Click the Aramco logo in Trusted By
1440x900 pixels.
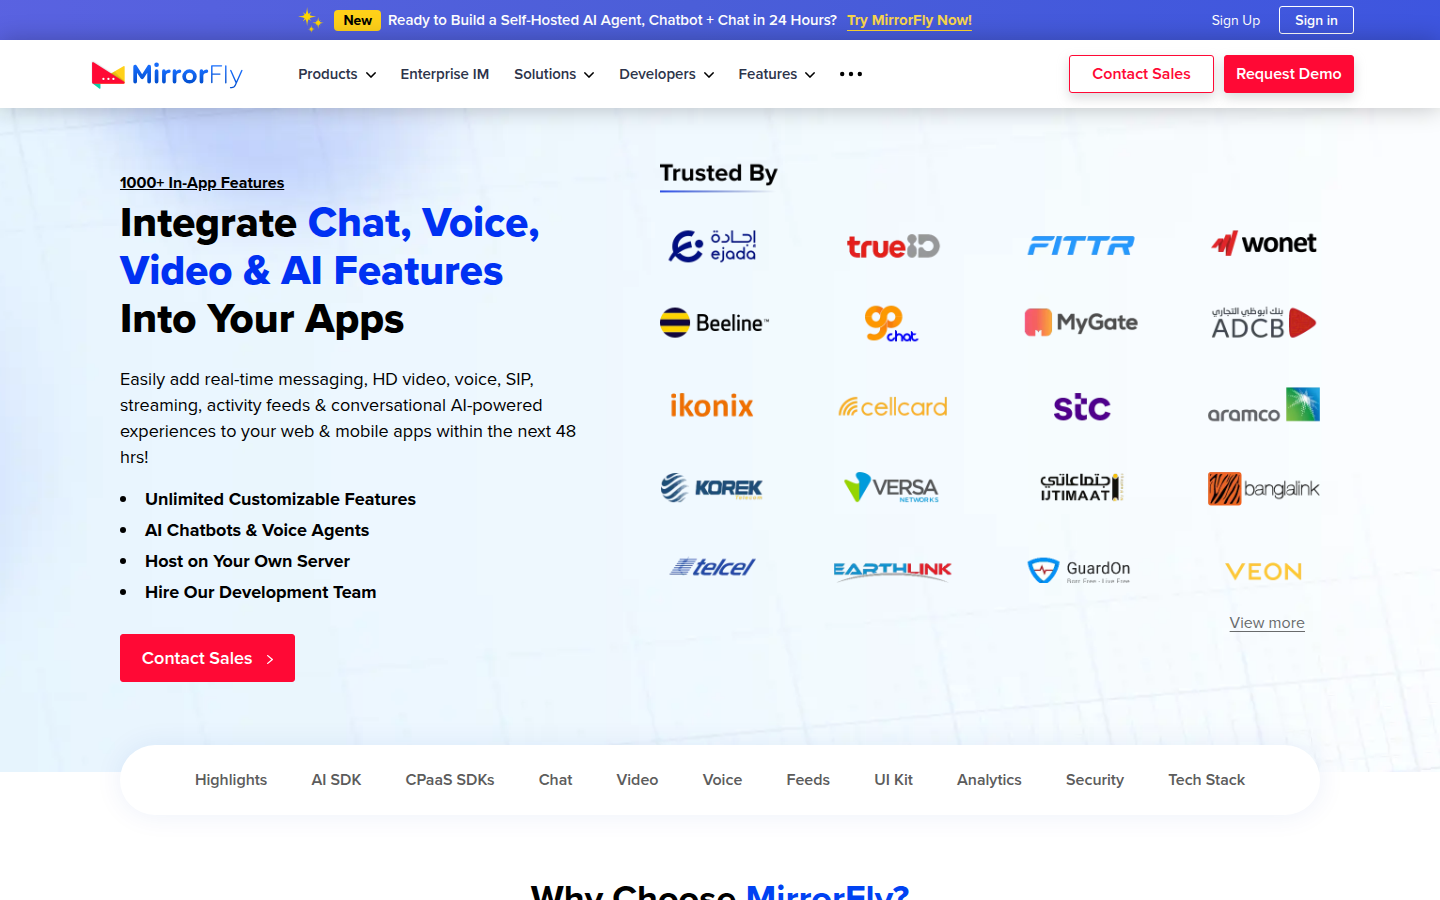(1263, 406)
